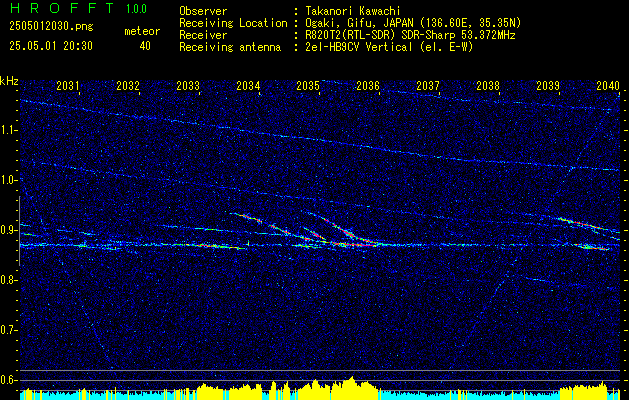Click time marker 2040
Viewport: 629px width, 400px height.
point(608,85)
